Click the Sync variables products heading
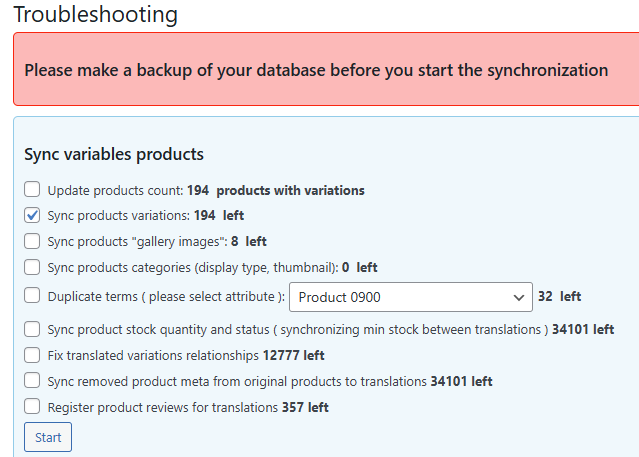Screen dimensions: 639x457 [114, 155]
